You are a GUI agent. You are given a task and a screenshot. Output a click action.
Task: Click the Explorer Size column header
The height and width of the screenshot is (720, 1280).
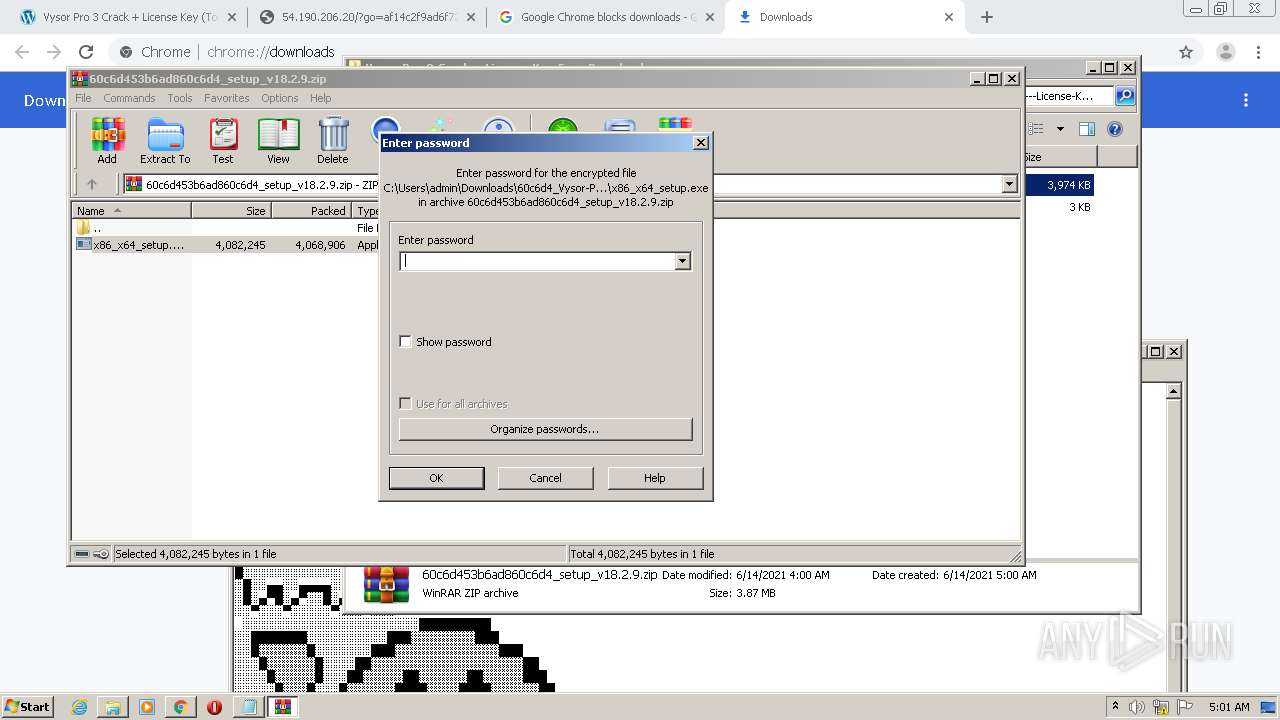[1060, 157]
